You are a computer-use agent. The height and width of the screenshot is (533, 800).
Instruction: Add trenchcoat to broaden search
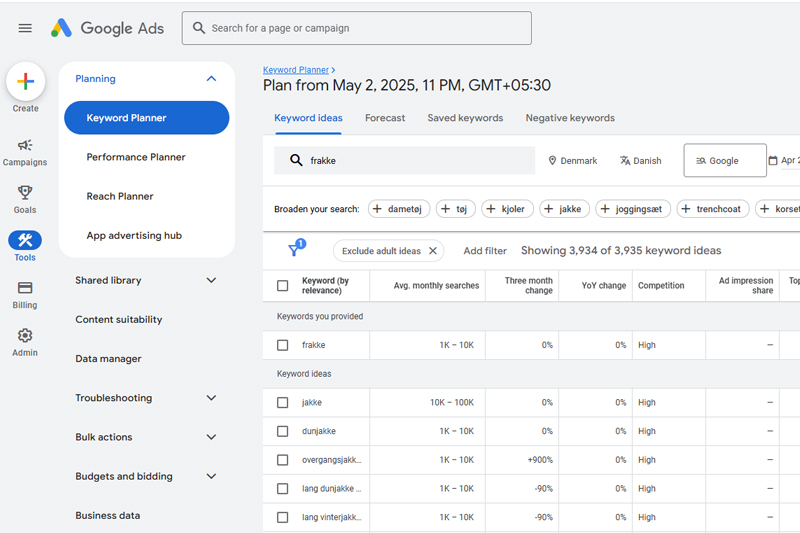point(713,209)
